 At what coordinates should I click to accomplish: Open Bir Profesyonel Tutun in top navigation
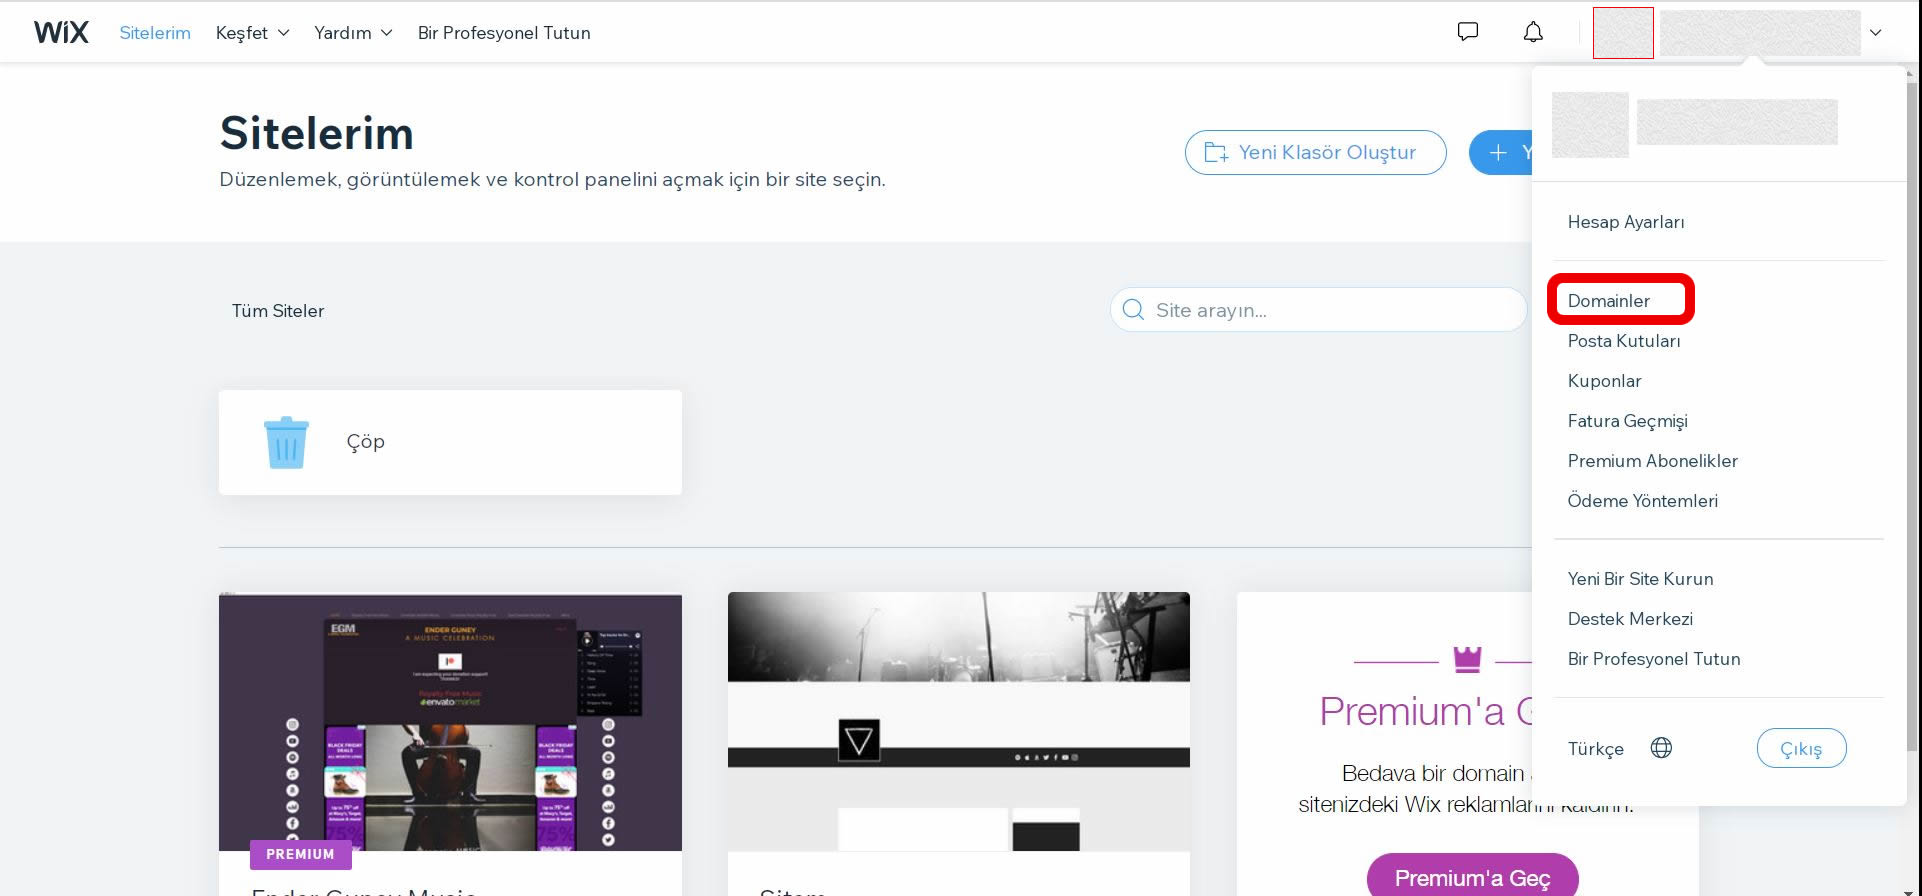click(x=504, y=33)
